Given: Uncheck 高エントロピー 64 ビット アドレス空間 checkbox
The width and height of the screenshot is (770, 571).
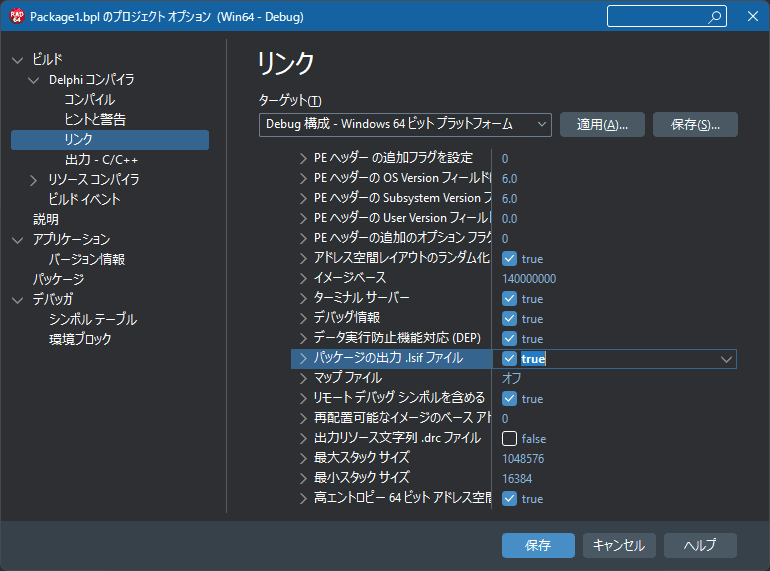Looking at the screenshot, I should pyautogui.click(x=509, y=499).
